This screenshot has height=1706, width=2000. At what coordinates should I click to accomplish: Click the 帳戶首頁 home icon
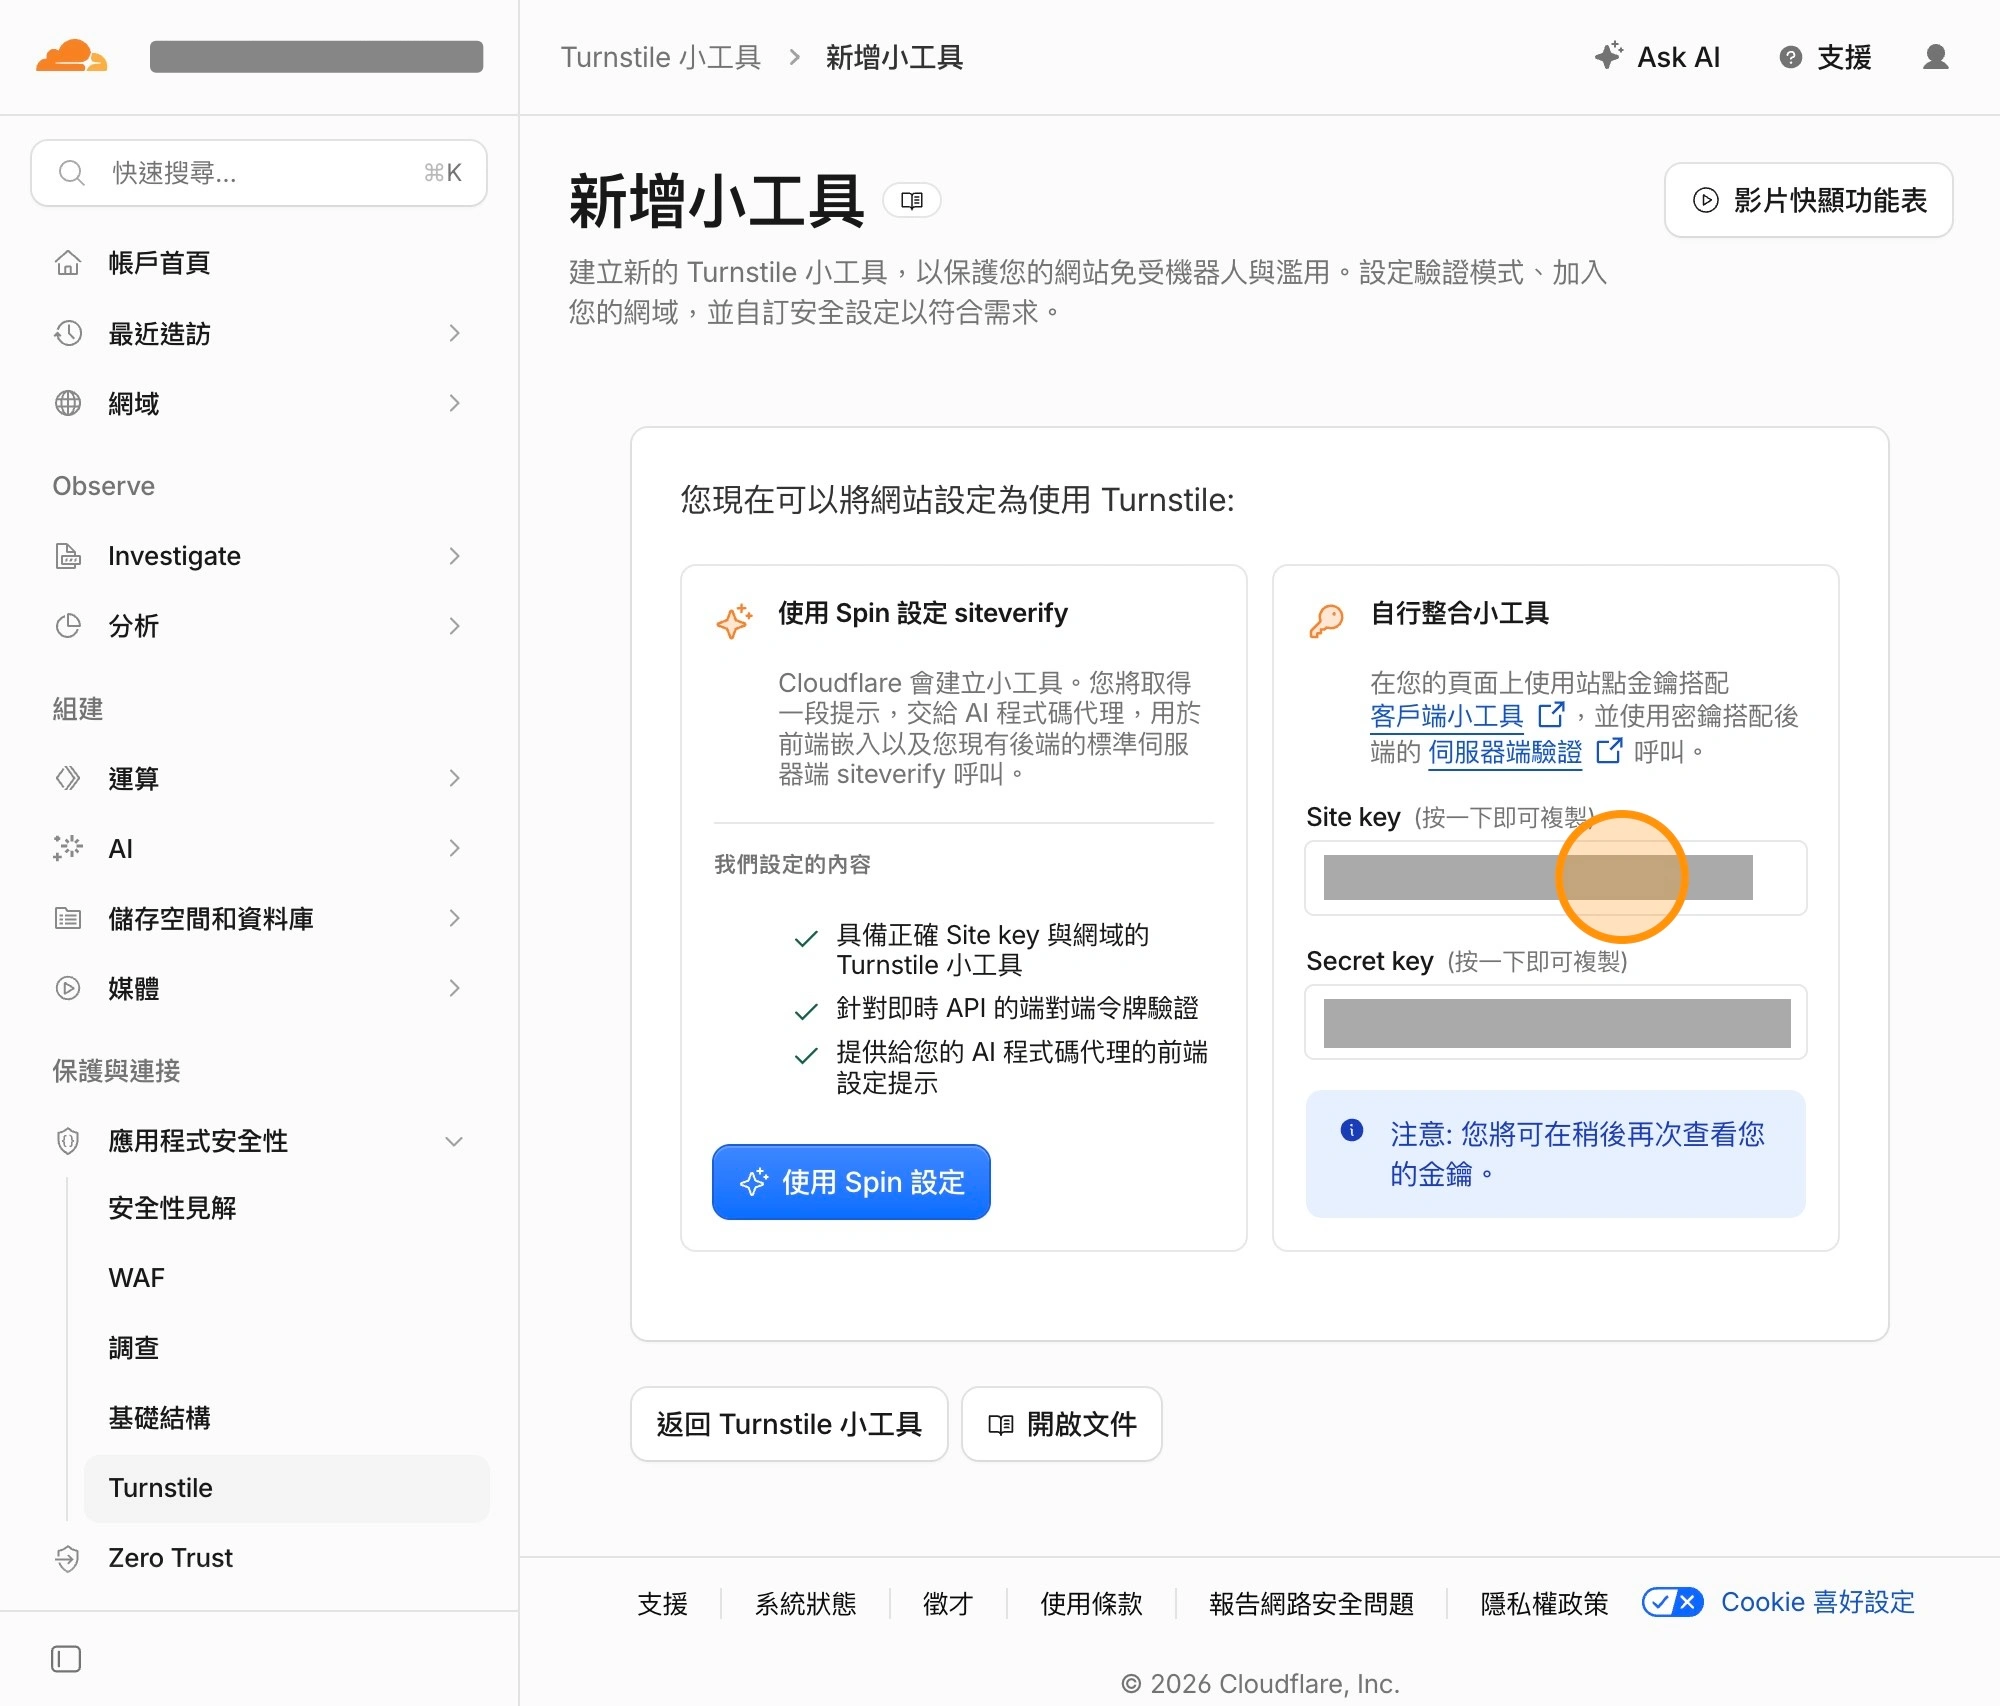coord(67,263)
